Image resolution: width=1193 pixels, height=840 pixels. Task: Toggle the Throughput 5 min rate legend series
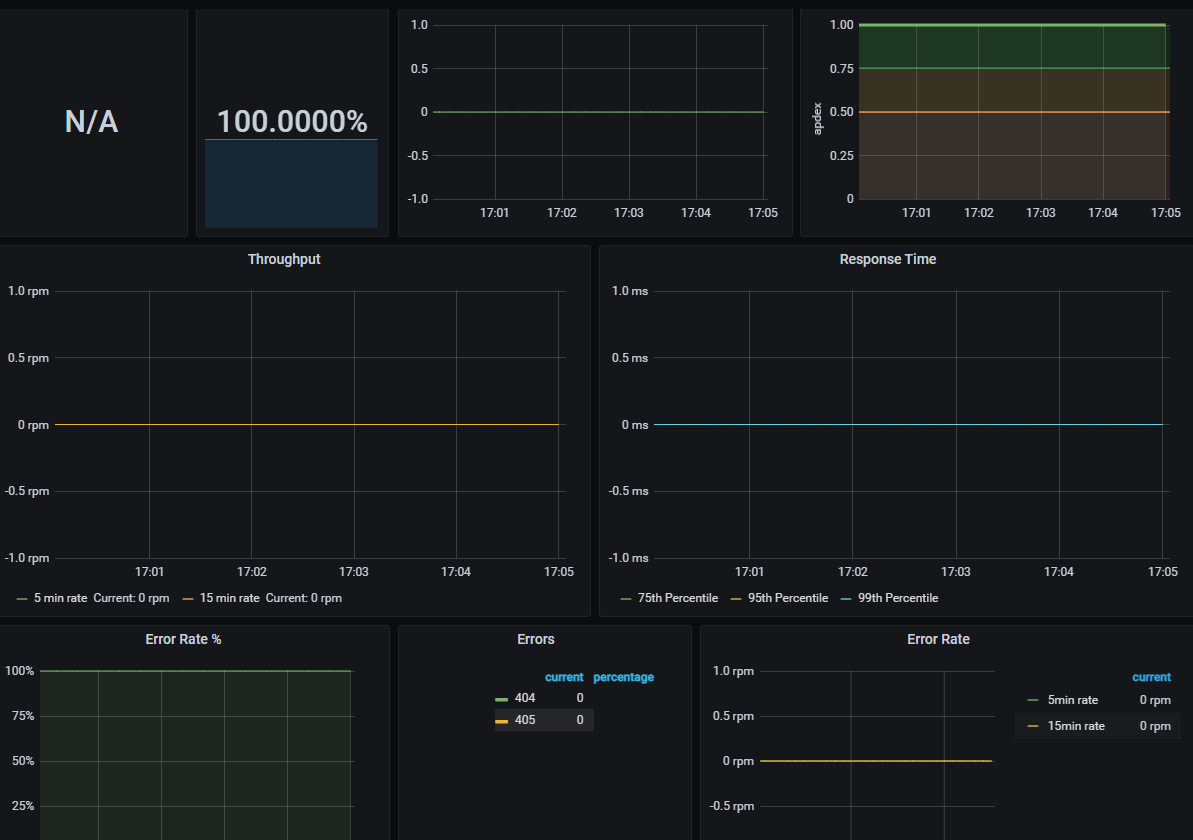pyautogui.click(x=60, y=598)
